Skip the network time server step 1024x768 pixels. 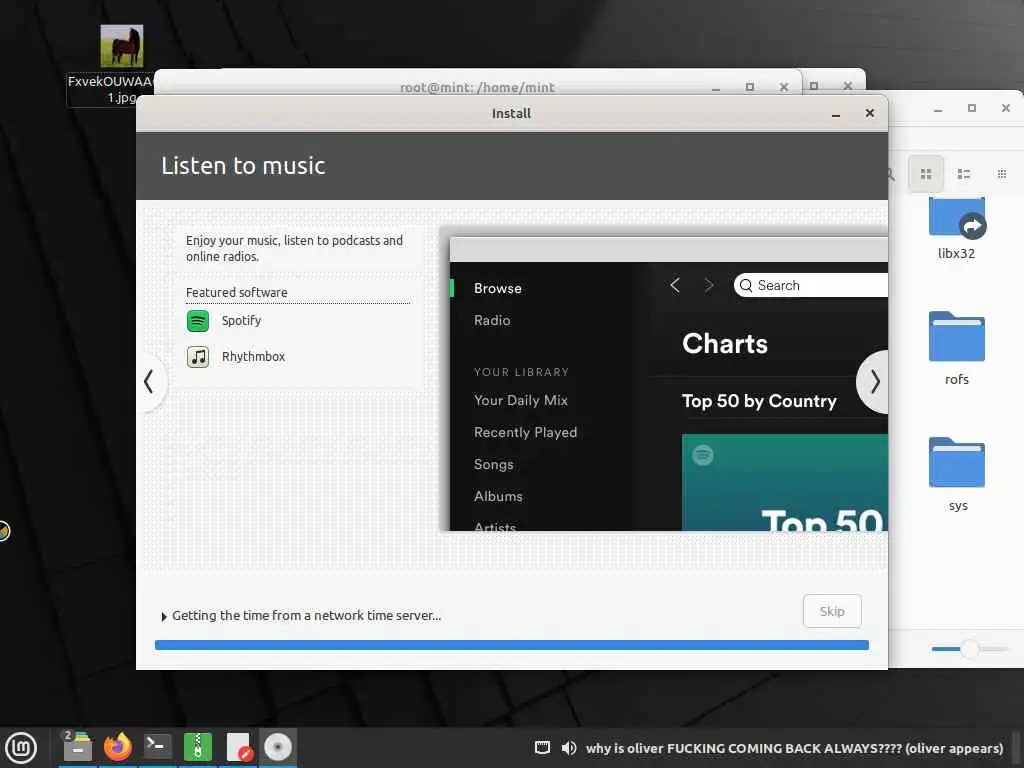[832, 611]
